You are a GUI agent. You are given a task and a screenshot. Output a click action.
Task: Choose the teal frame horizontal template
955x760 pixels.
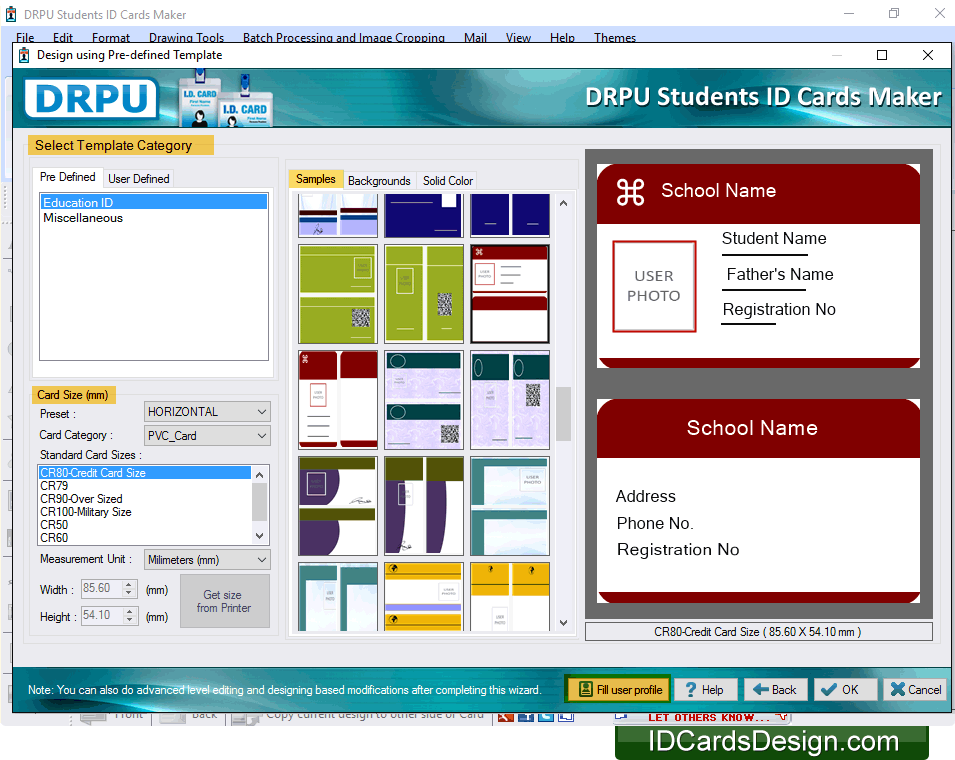pyautogui.click(x=510, y=506)
